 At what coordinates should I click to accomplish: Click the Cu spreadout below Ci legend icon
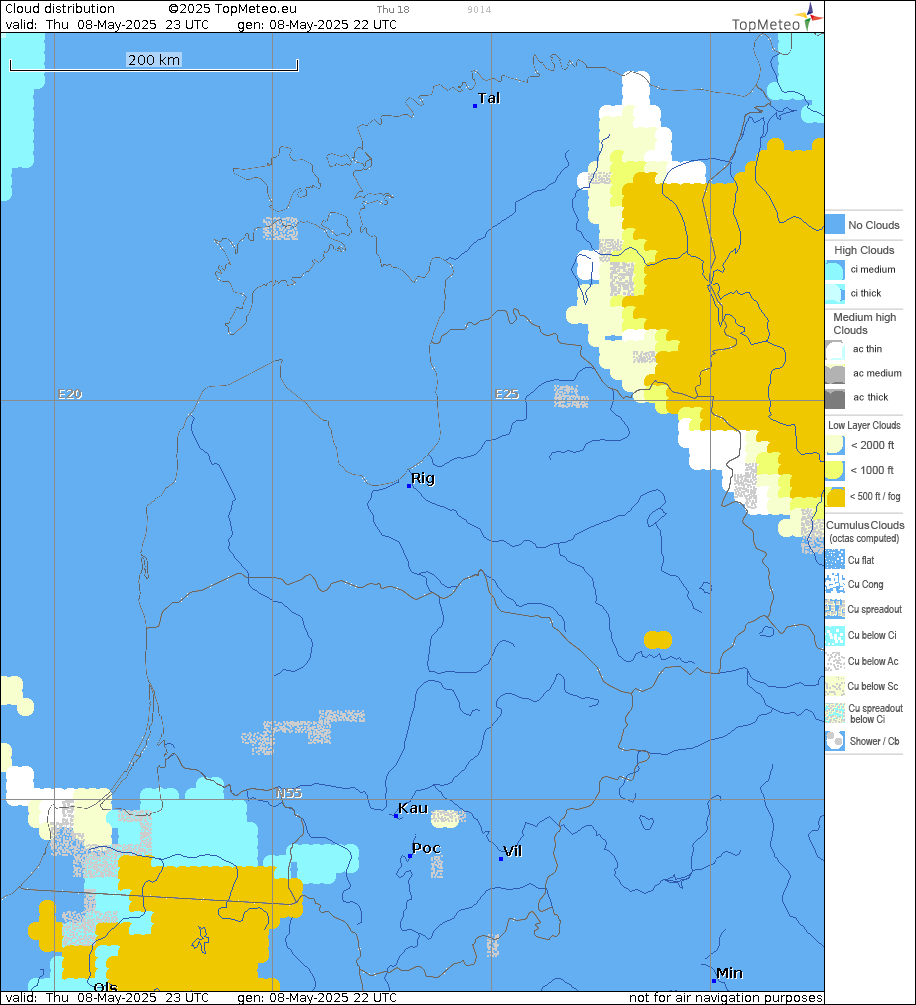click(835, 713)
